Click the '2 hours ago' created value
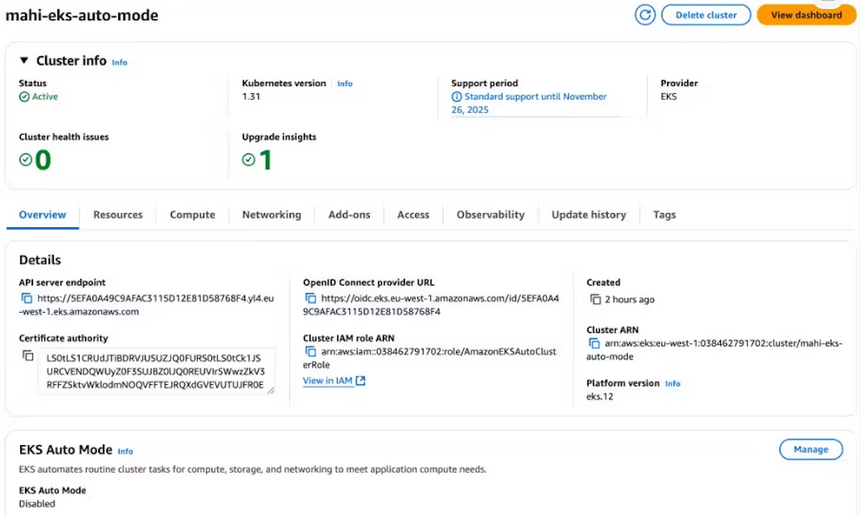The height and width of the screenshot is (515, 860). (630, 299)
